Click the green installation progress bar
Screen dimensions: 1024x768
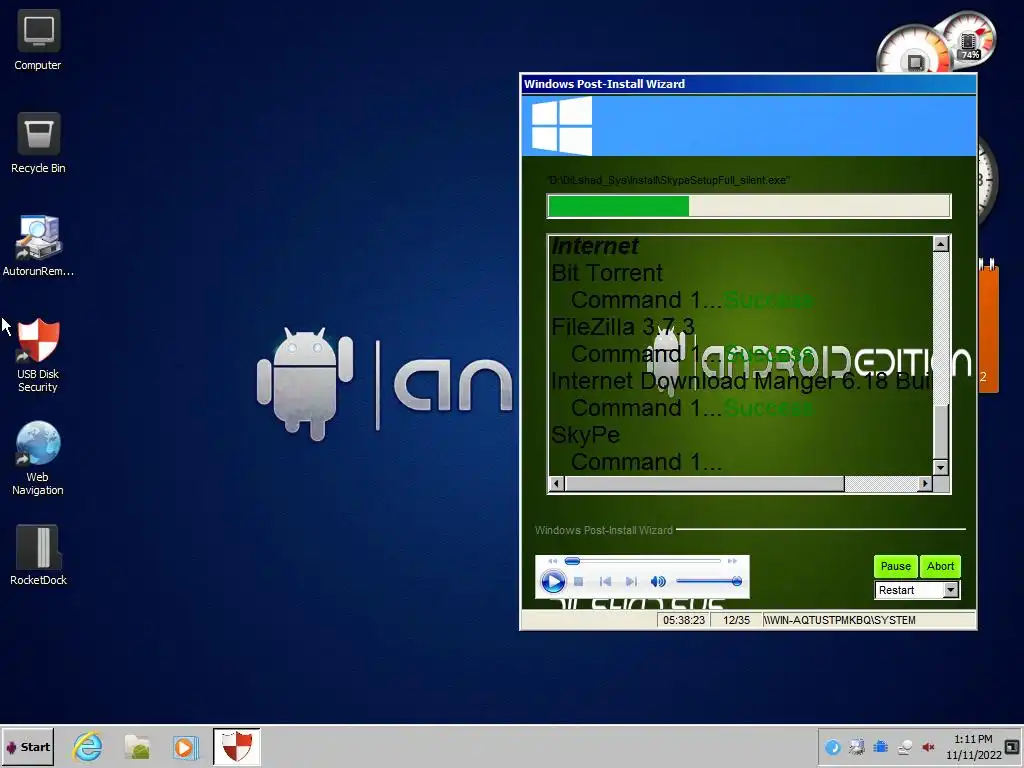tap(749, 206)
